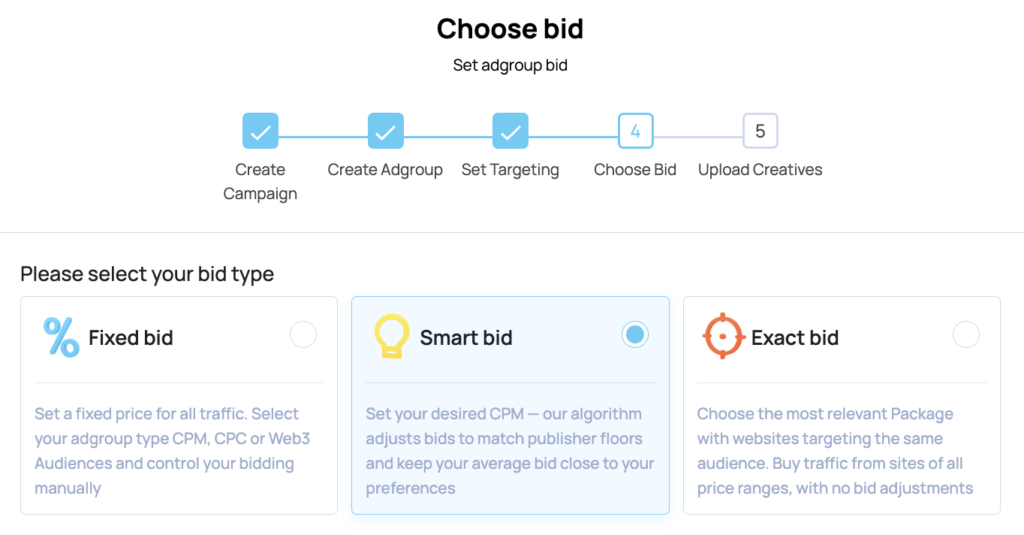Screen dimensions: 1024x535
Task: Click the Fixed bid description text
Action: pos(167,451)
